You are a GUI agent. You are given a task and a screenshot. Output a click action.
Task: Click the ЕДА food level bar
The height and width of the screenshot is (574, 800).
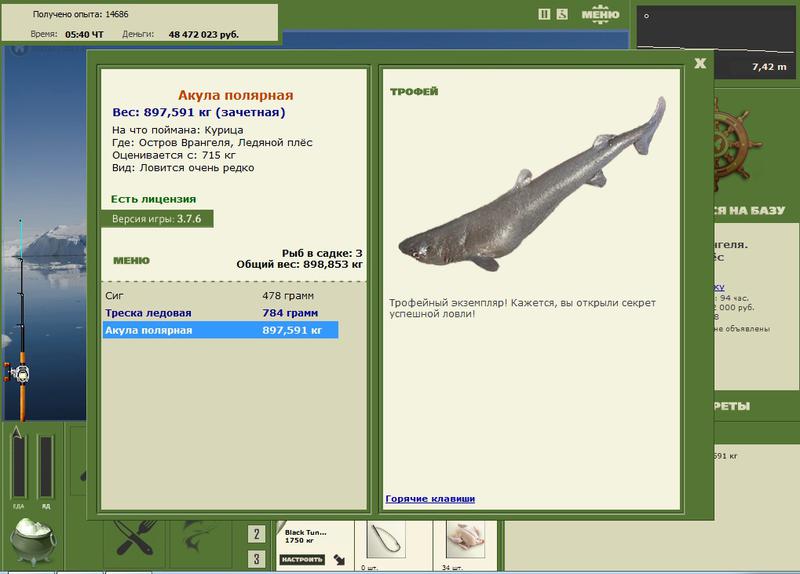[x=19, y=466]
